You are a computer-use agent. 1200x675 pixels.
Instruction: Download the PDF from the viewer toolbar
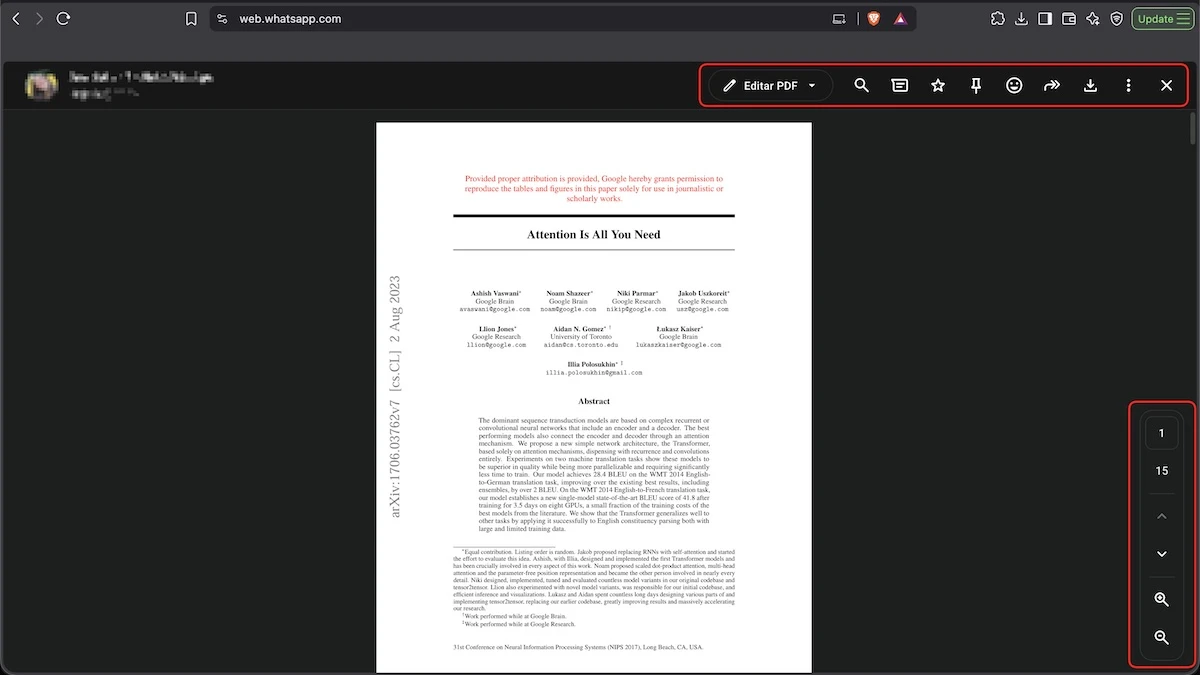click(x=1090, y=86)
